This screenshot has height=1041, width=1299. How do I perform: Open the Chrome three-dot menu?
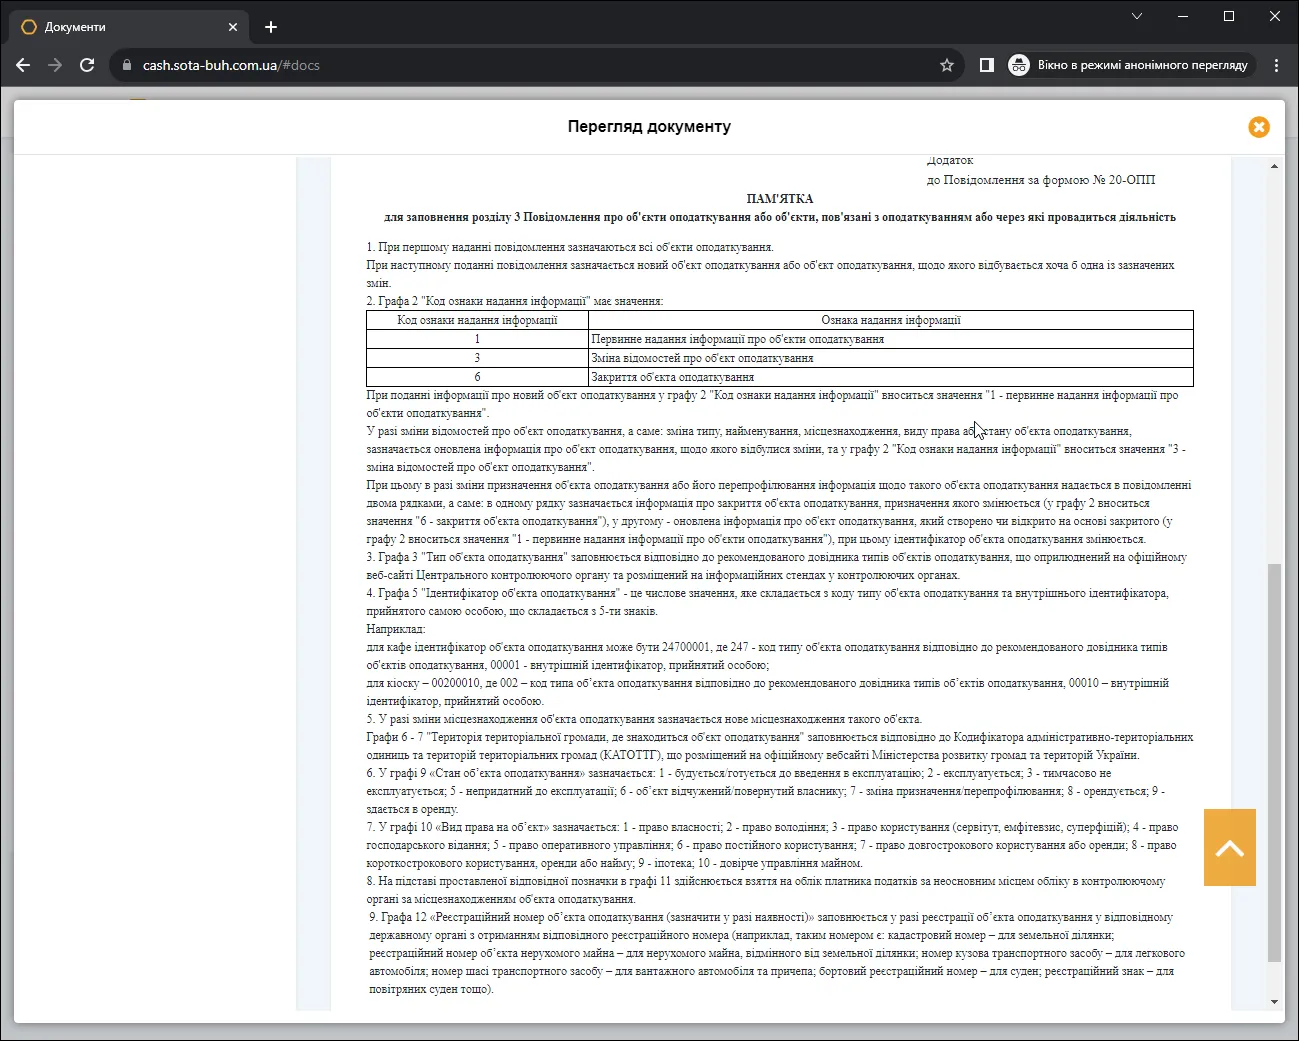point(1276,65)
